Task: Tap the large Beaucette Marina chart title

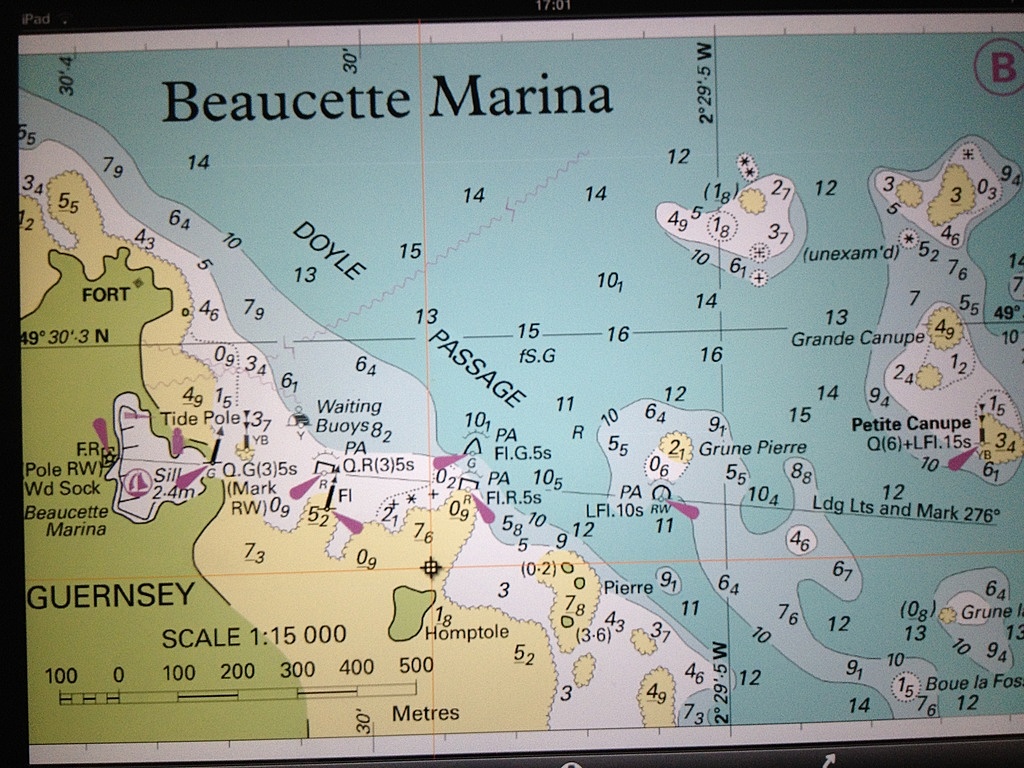Action: pyautogui.click(x=387, y=99)
